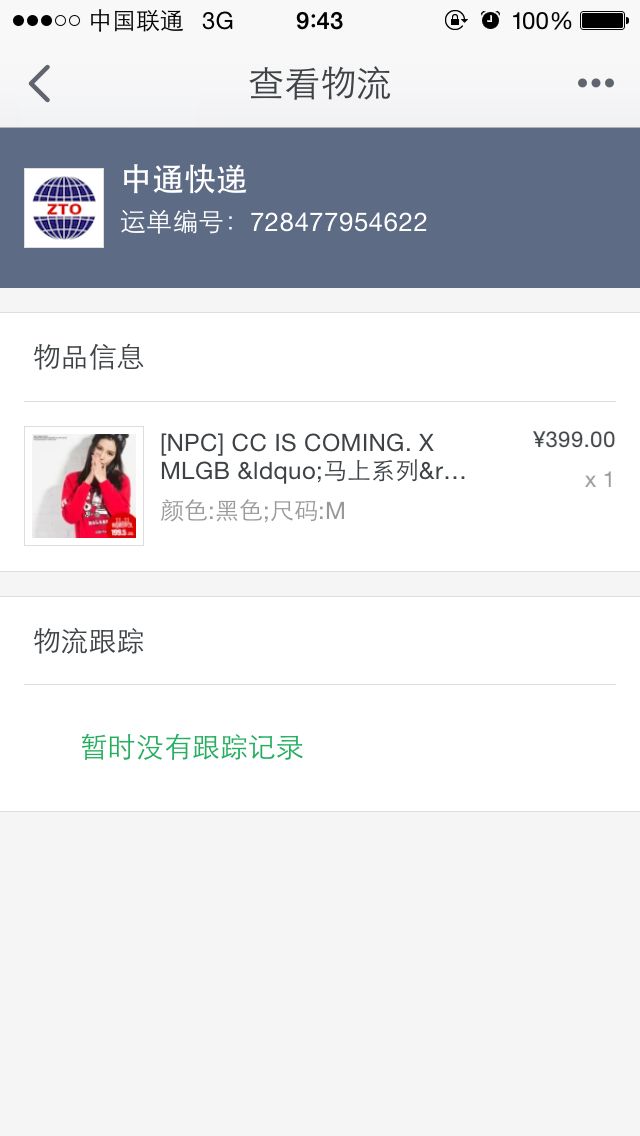Tap the alarm clock status icon

point(490,20)
